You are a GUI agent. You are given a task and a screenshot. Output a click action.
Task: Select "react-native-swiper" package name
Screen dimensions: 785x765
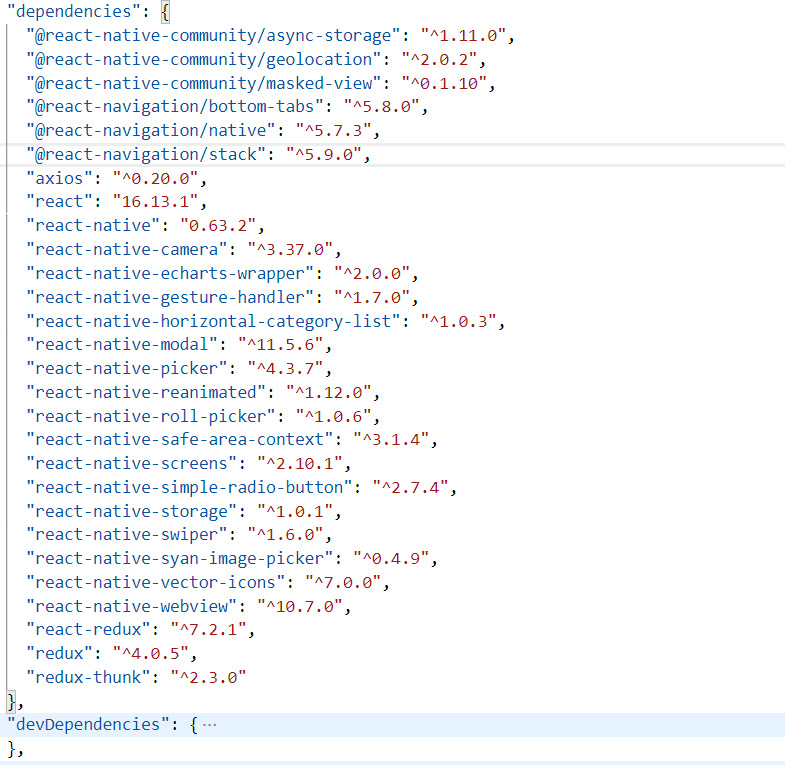(x=127, y=535)
